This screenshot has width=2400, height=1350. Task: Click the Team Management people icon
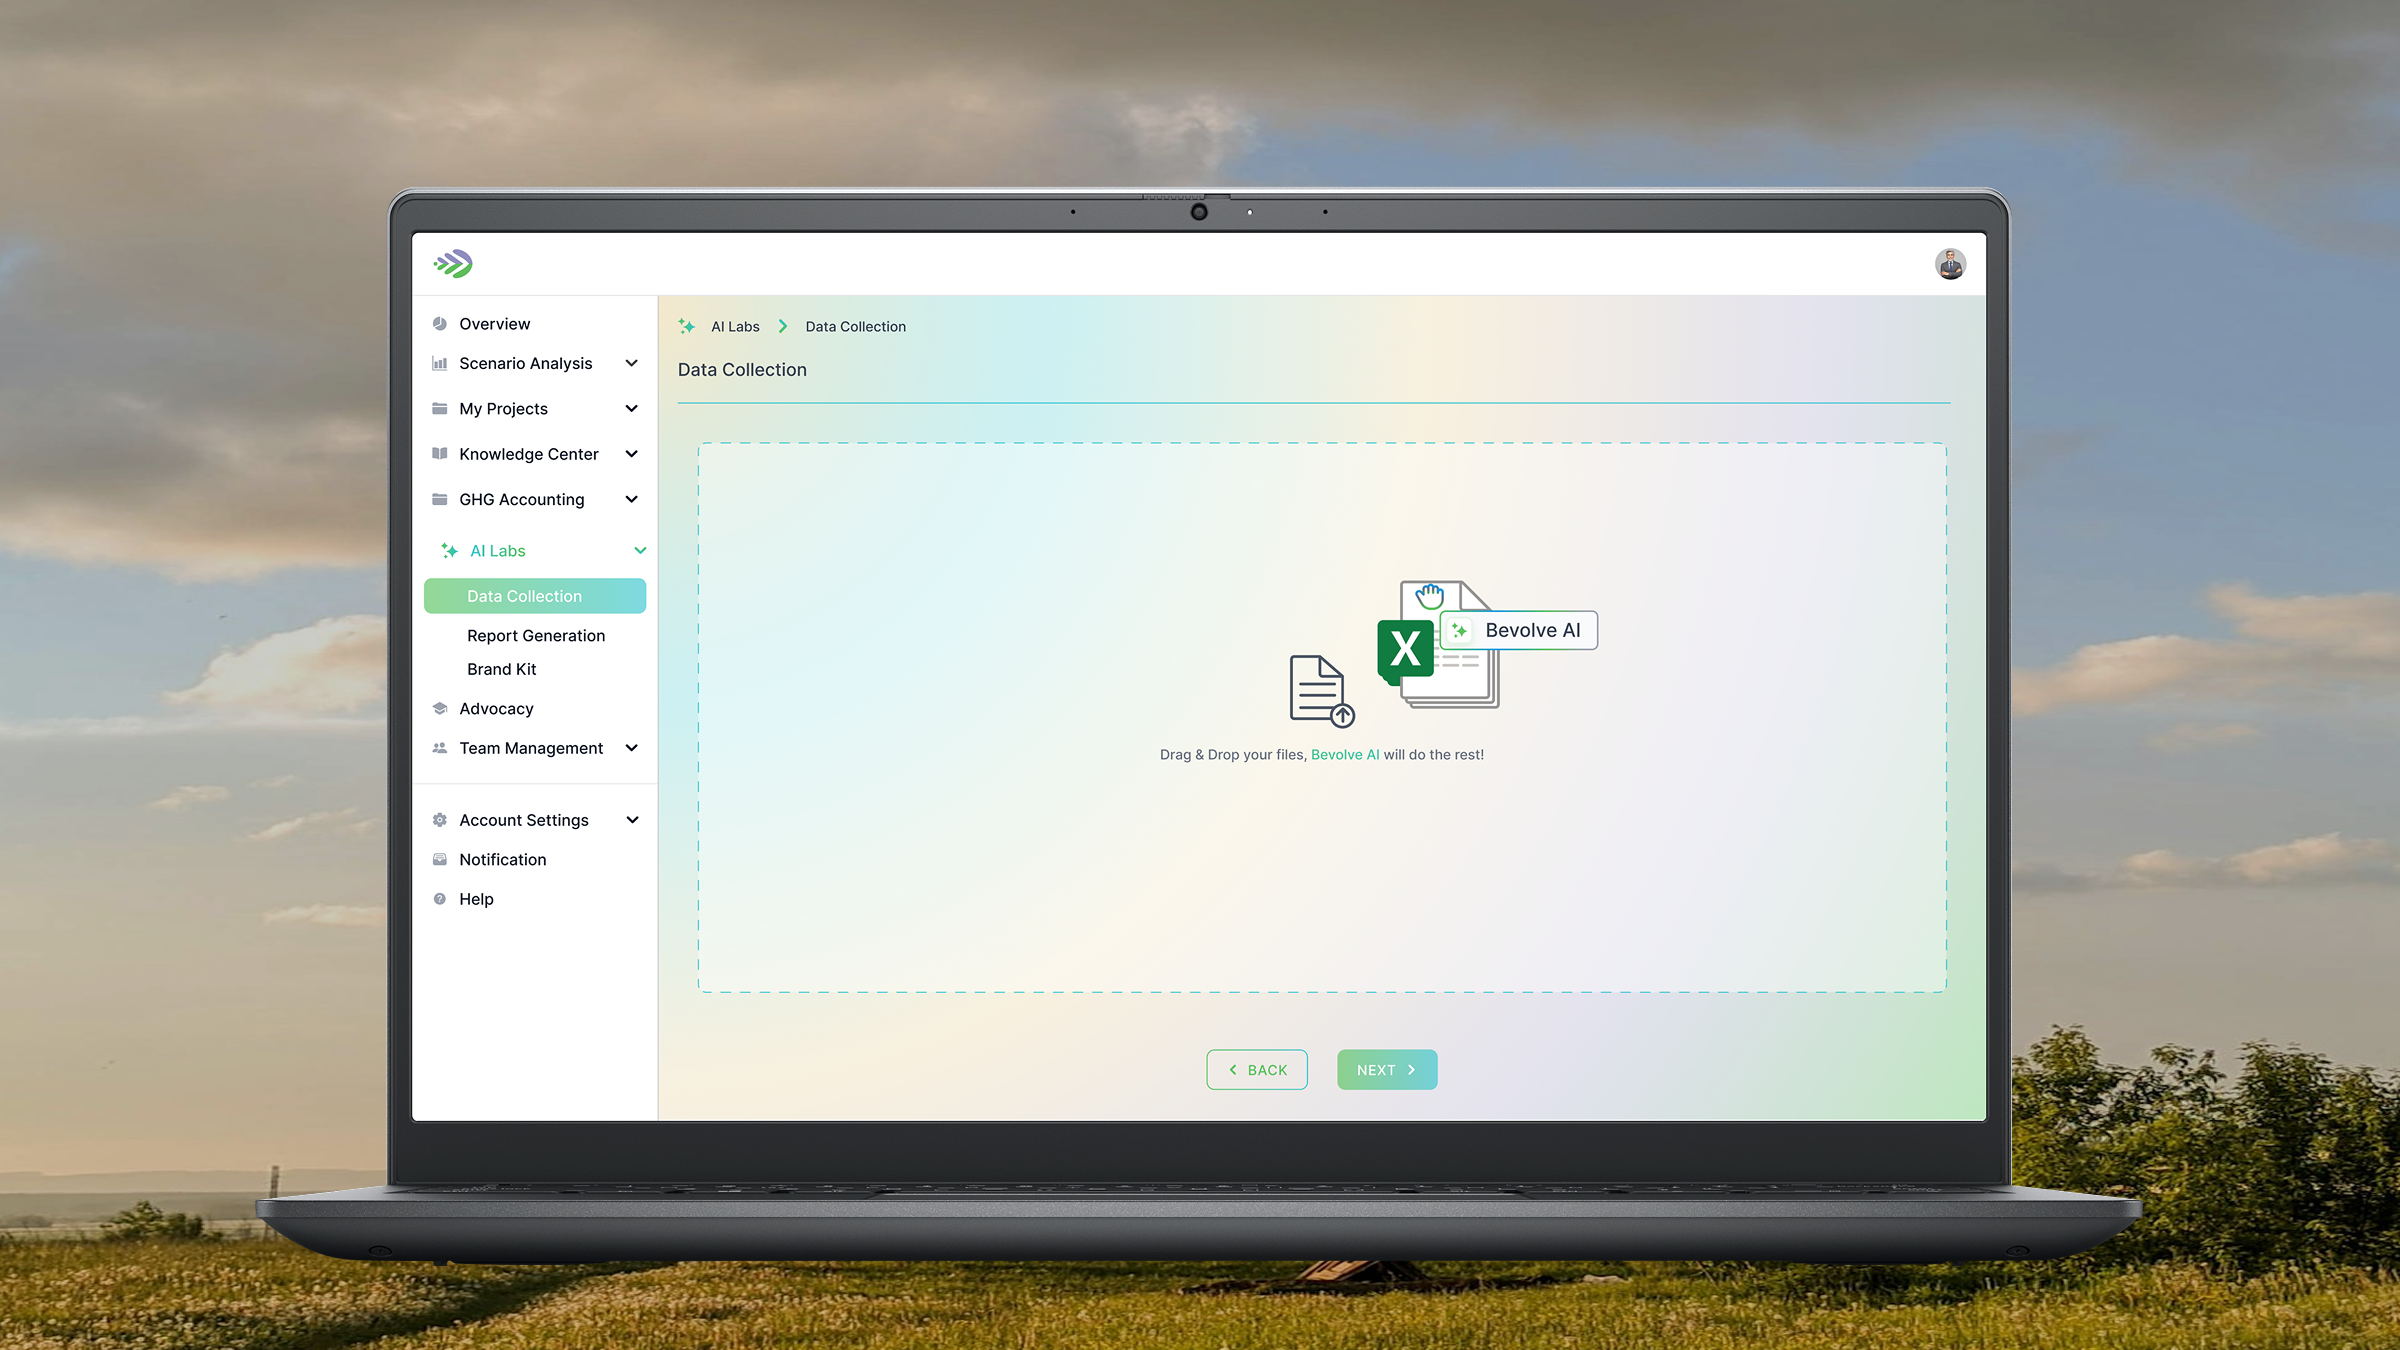(x=440, y=747)
